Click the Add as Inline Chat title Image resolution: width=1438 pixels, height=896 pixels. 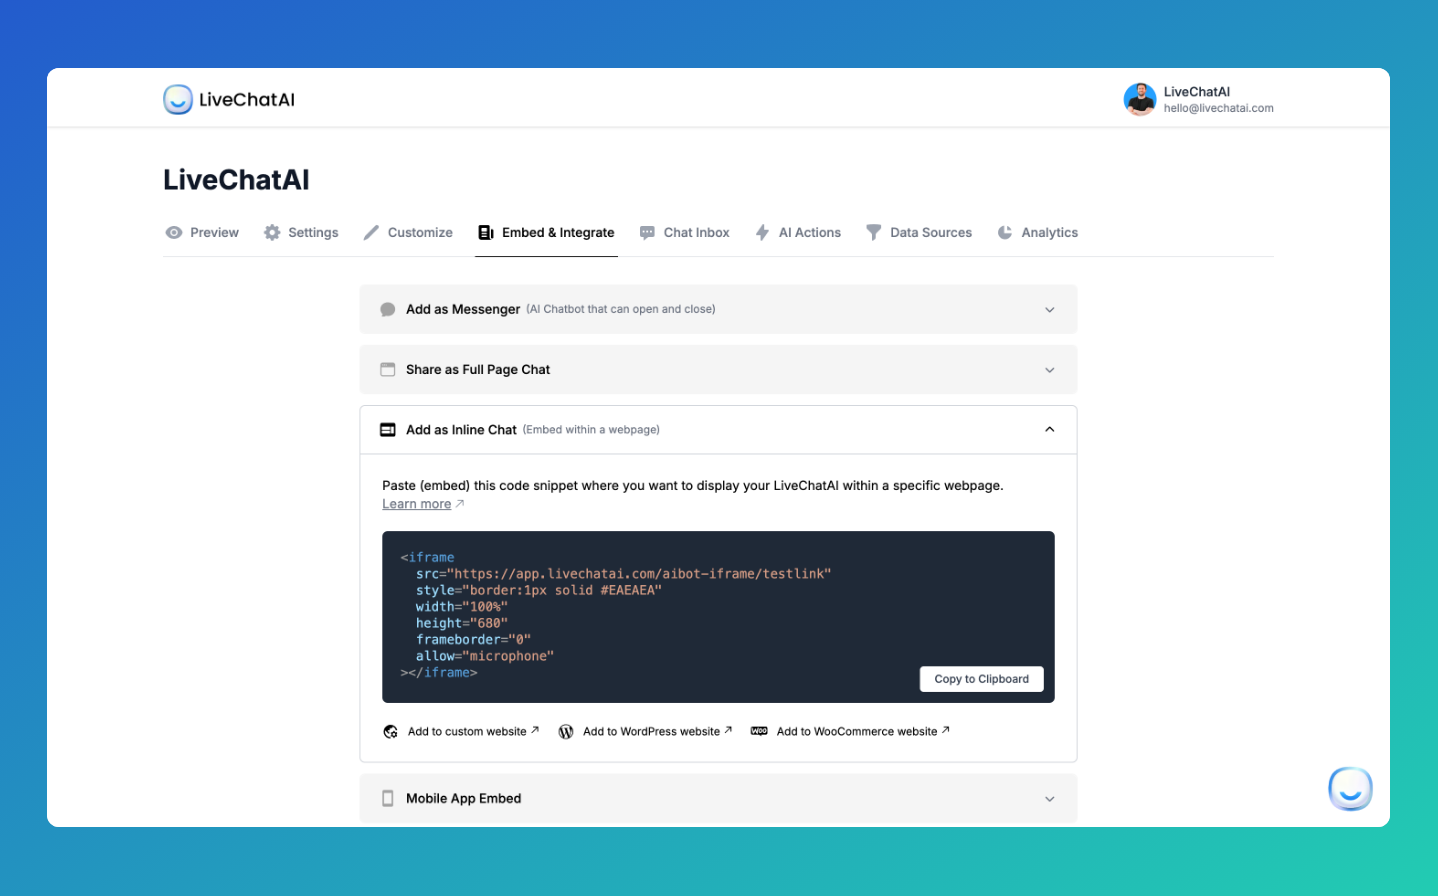point(461,429)
